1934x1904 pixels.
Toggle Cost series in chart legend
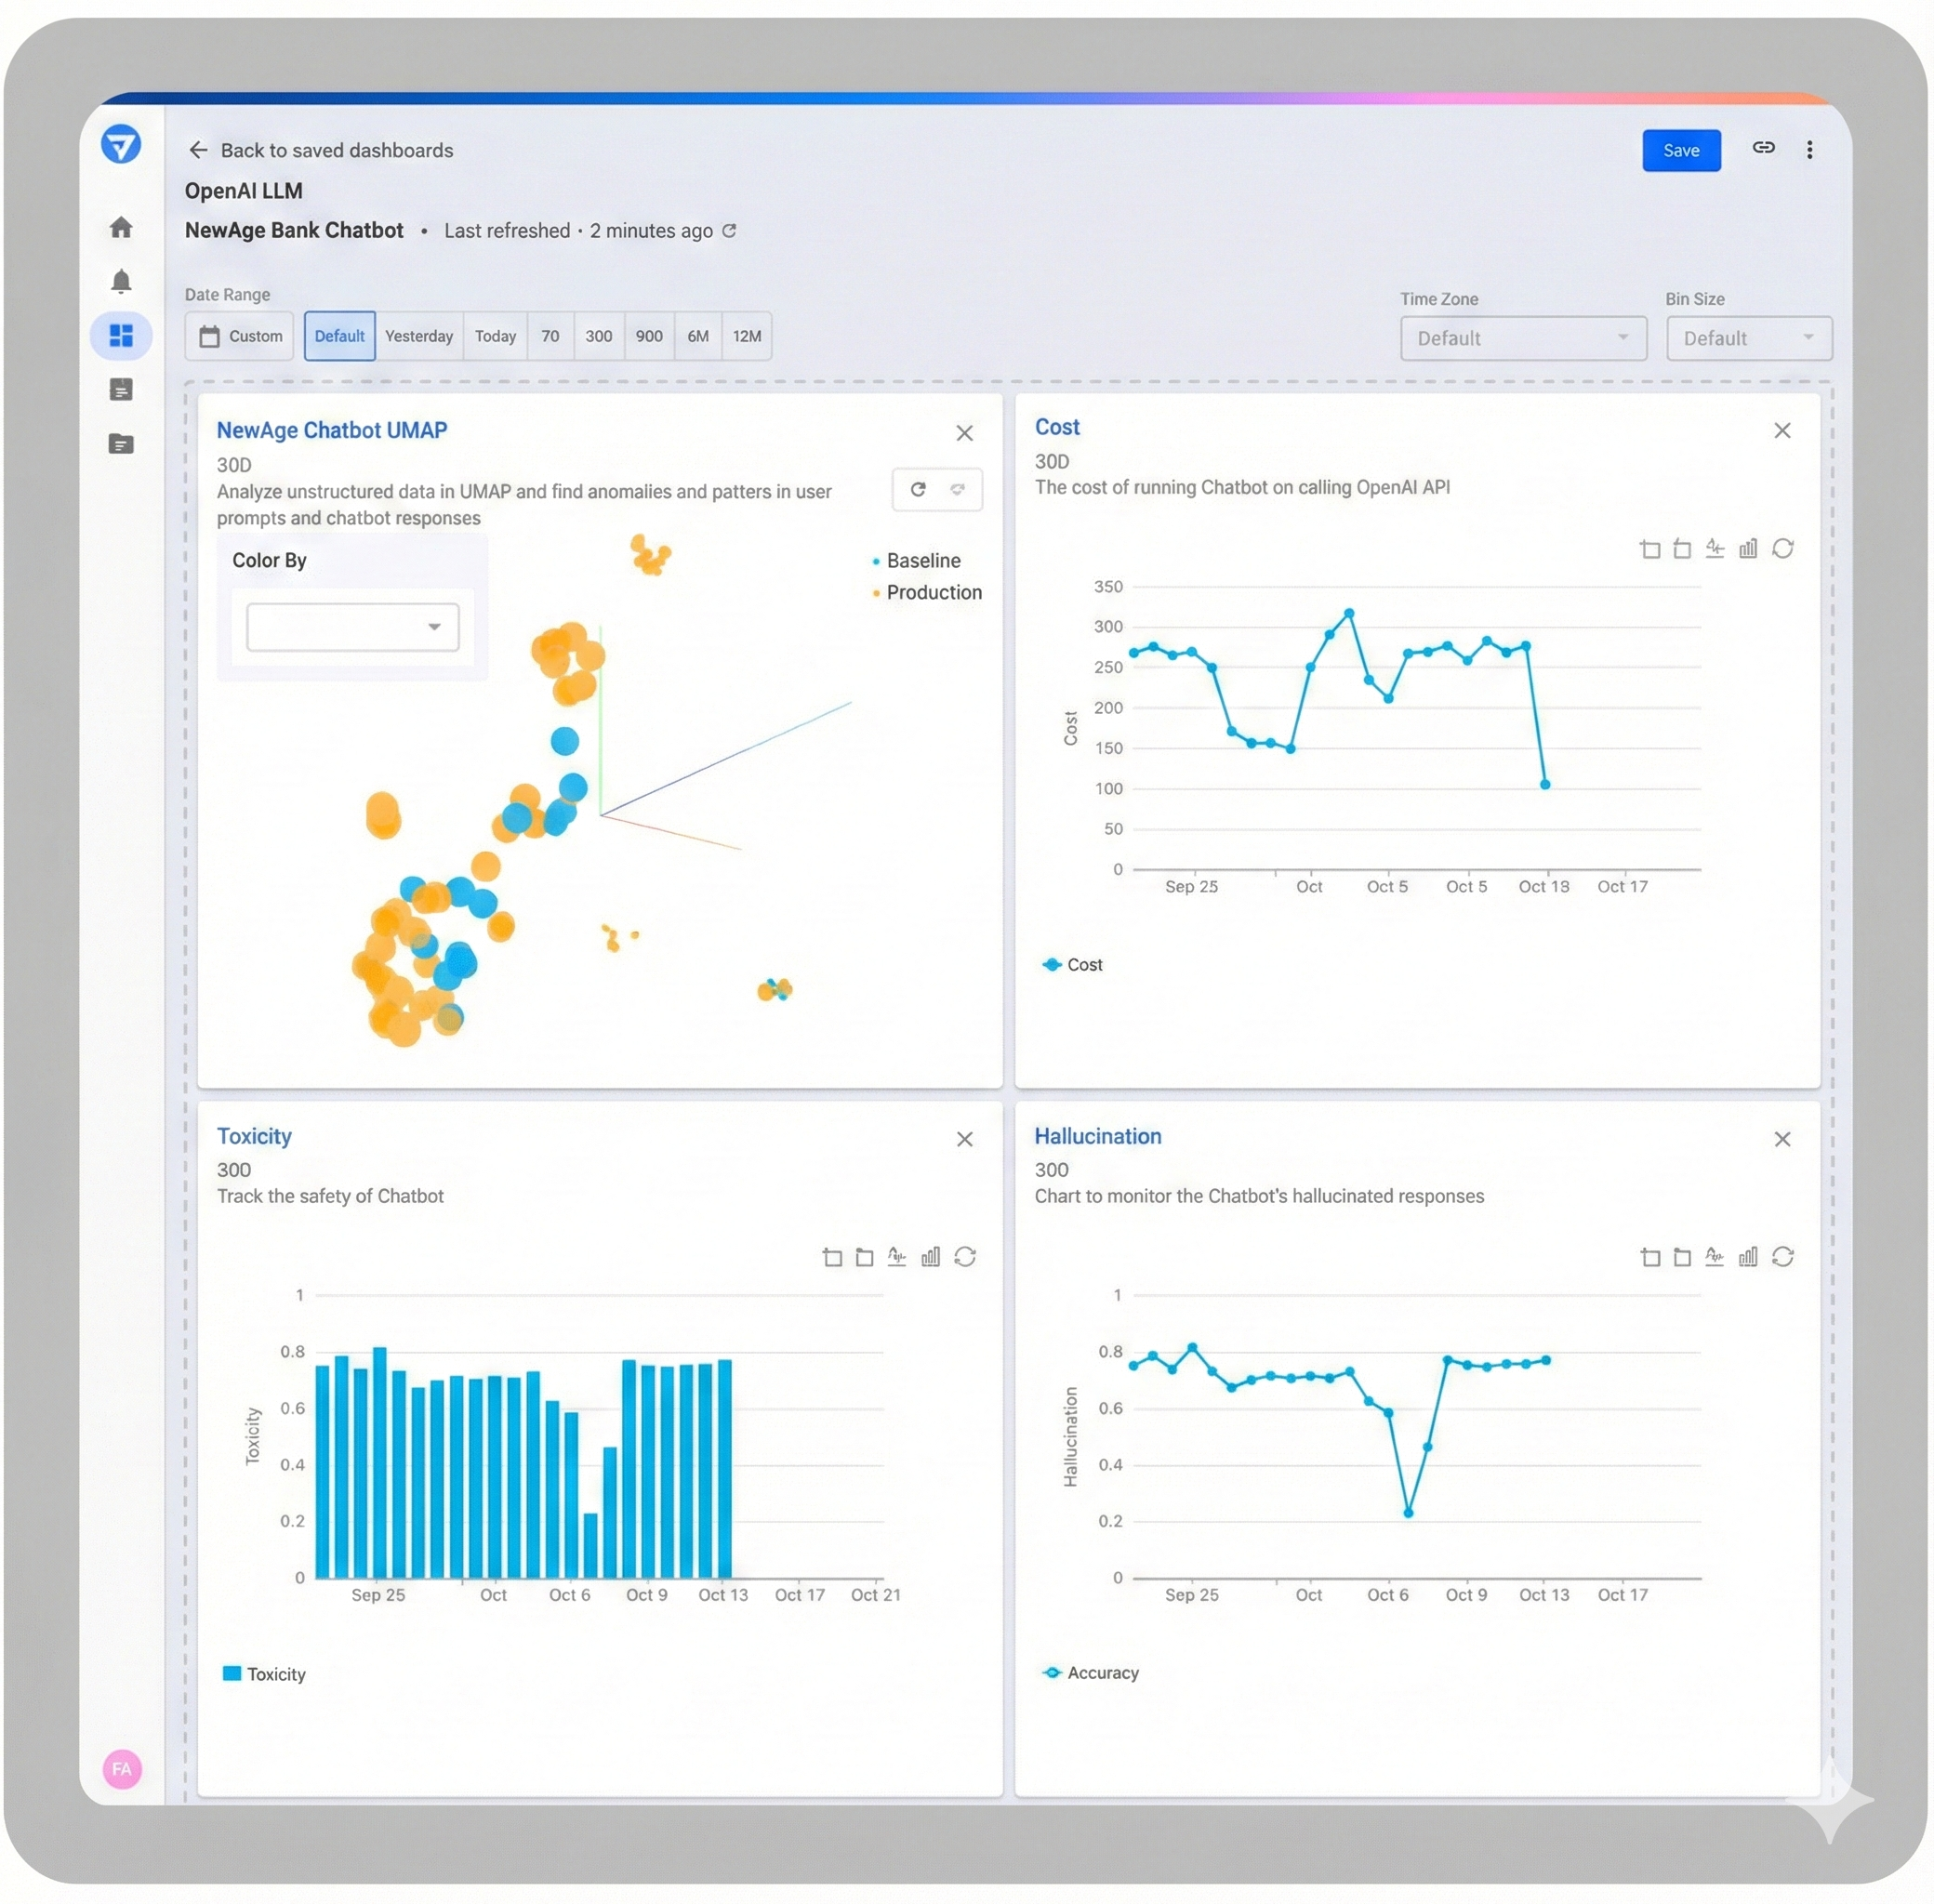point(1073,965)
